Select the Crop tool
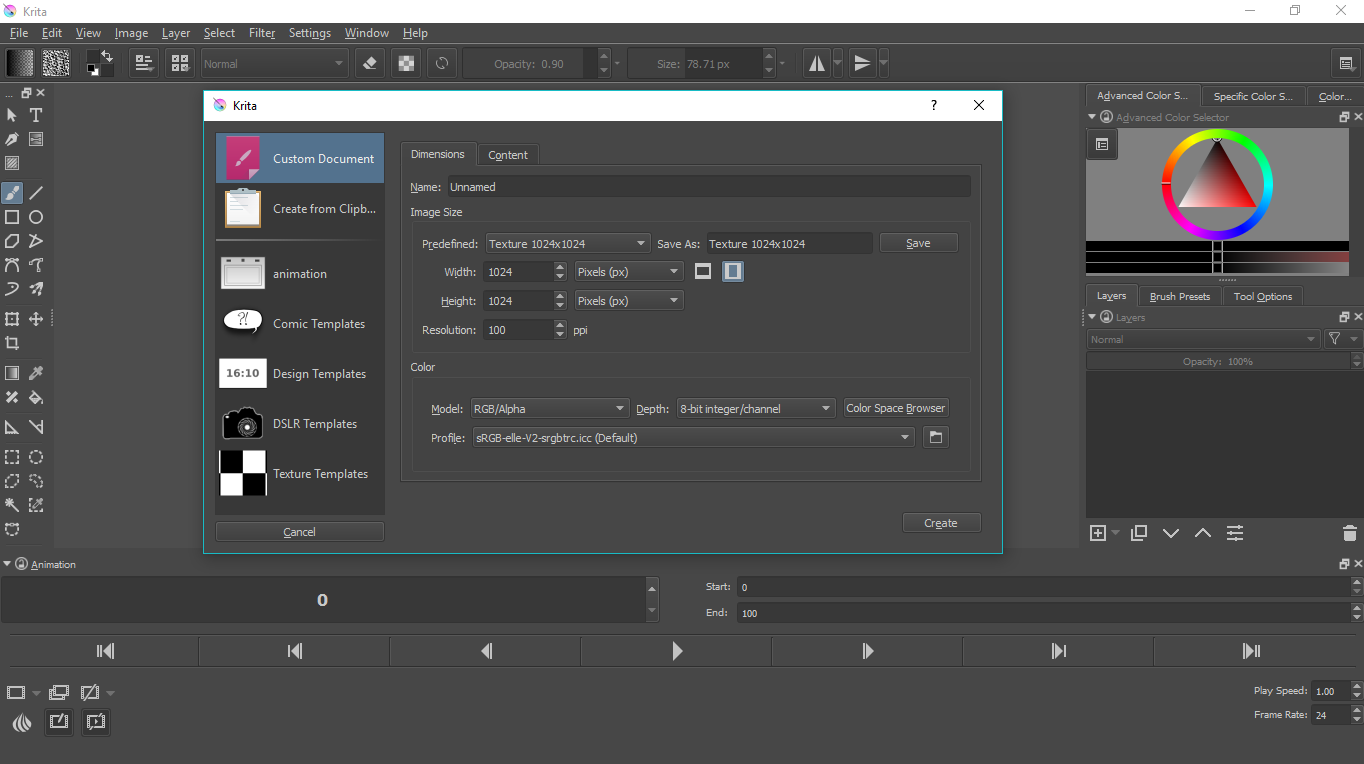 [x=12, y=343]
